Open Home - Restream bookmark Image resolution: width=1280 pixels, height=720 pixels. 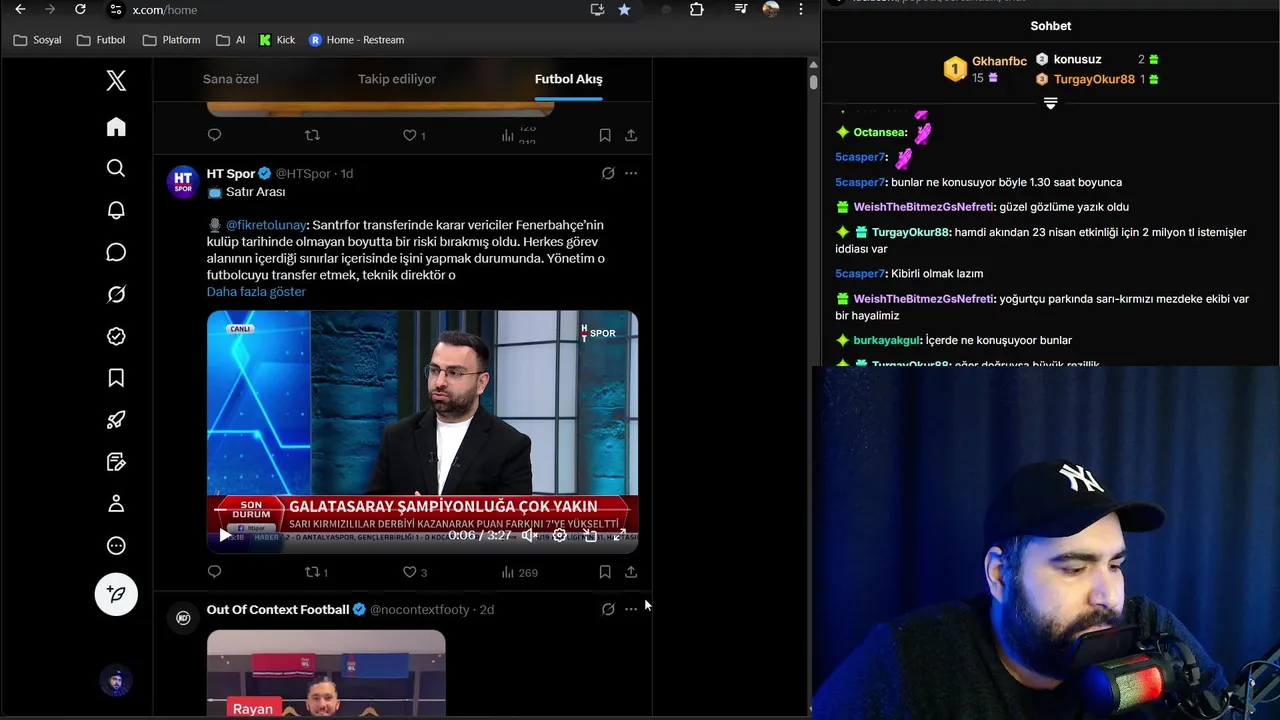pyautogui.click(x=356, y=40)
